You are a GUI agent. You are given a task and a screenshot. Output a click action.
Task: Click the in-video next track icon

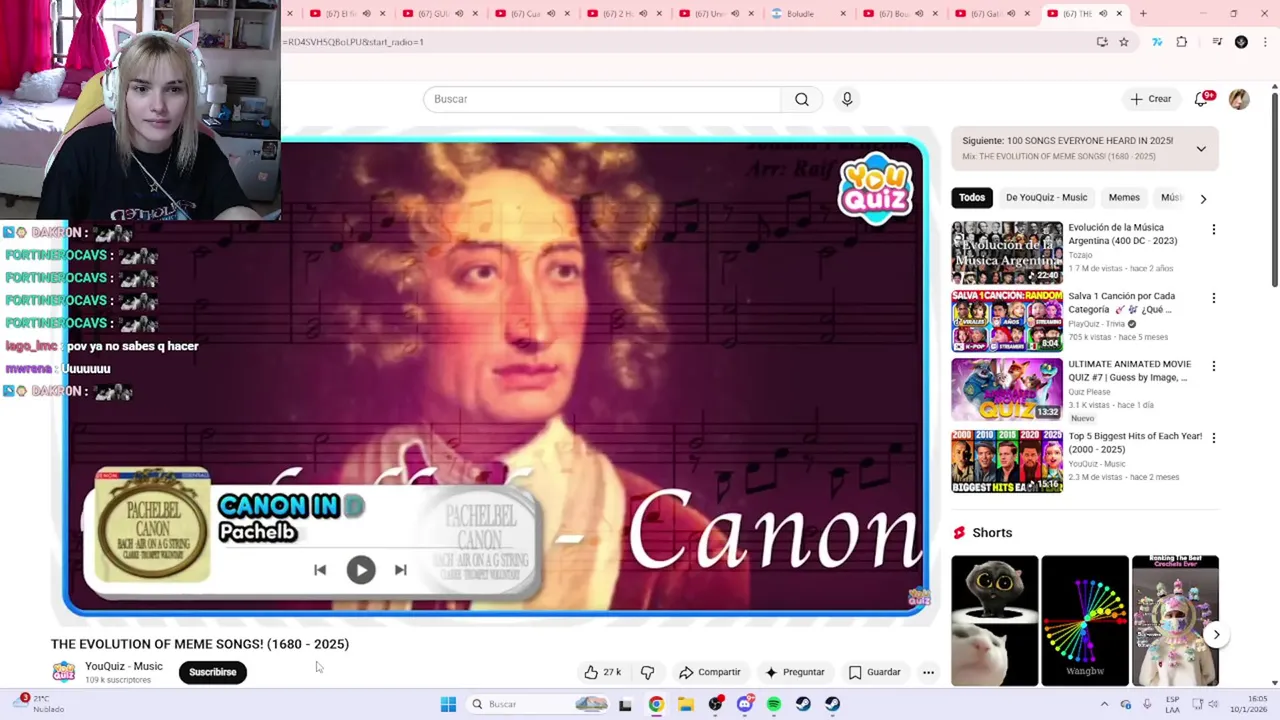coord(400,570)
